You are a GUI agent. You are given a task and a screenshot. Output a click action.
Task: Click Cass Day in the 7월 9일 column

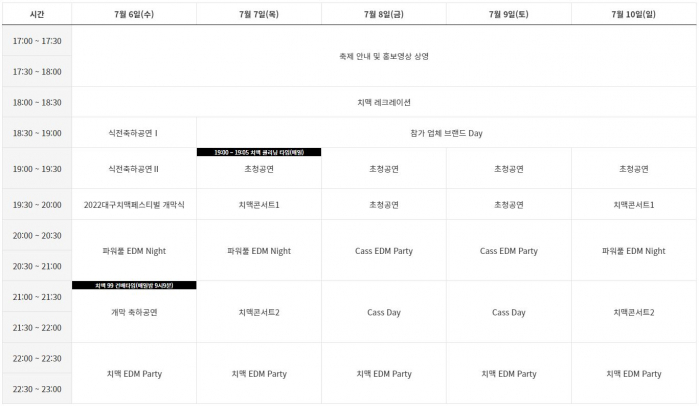[x=508, y=312]
